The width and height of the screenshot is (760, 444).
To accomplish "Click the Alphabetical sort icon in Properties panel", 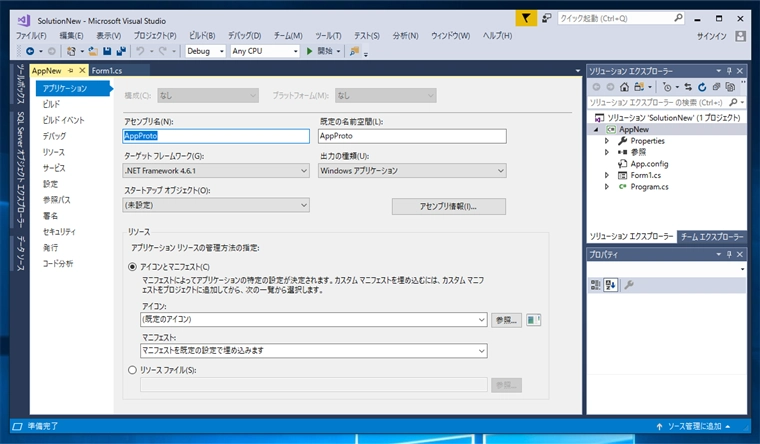I will pos(610,285).
